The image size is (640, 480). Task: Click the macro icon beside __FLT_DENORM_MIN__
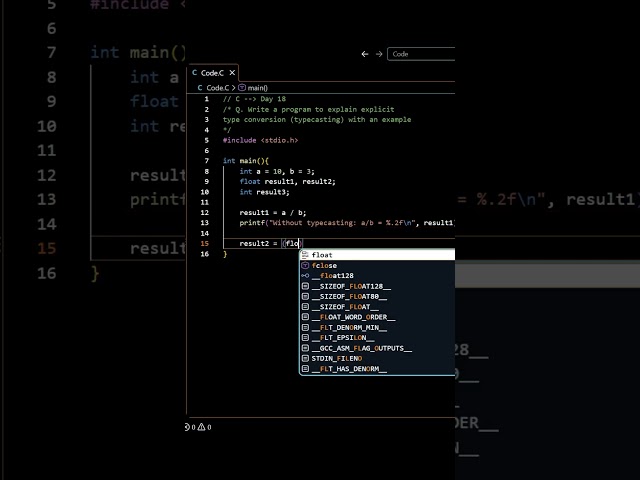305,327
